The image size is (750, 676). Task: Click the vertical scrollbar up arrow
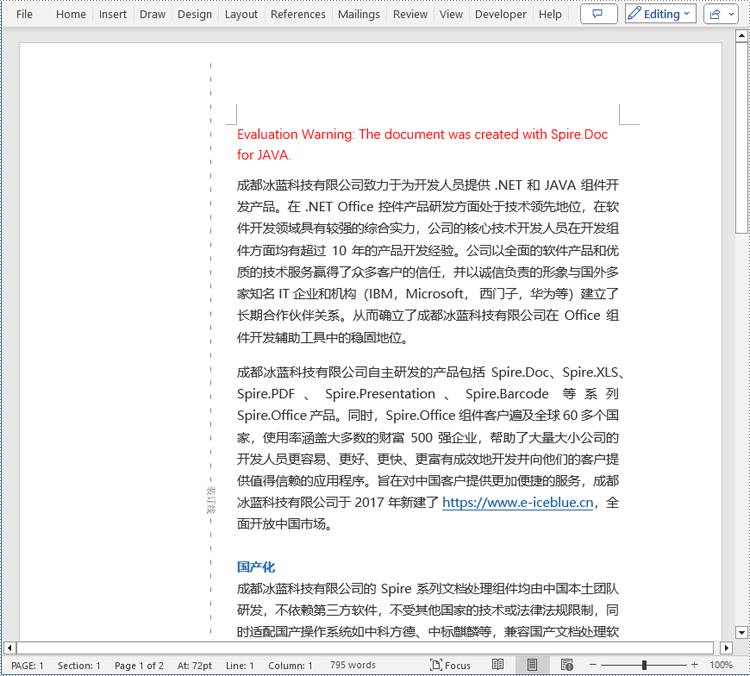tap(741, 35)
